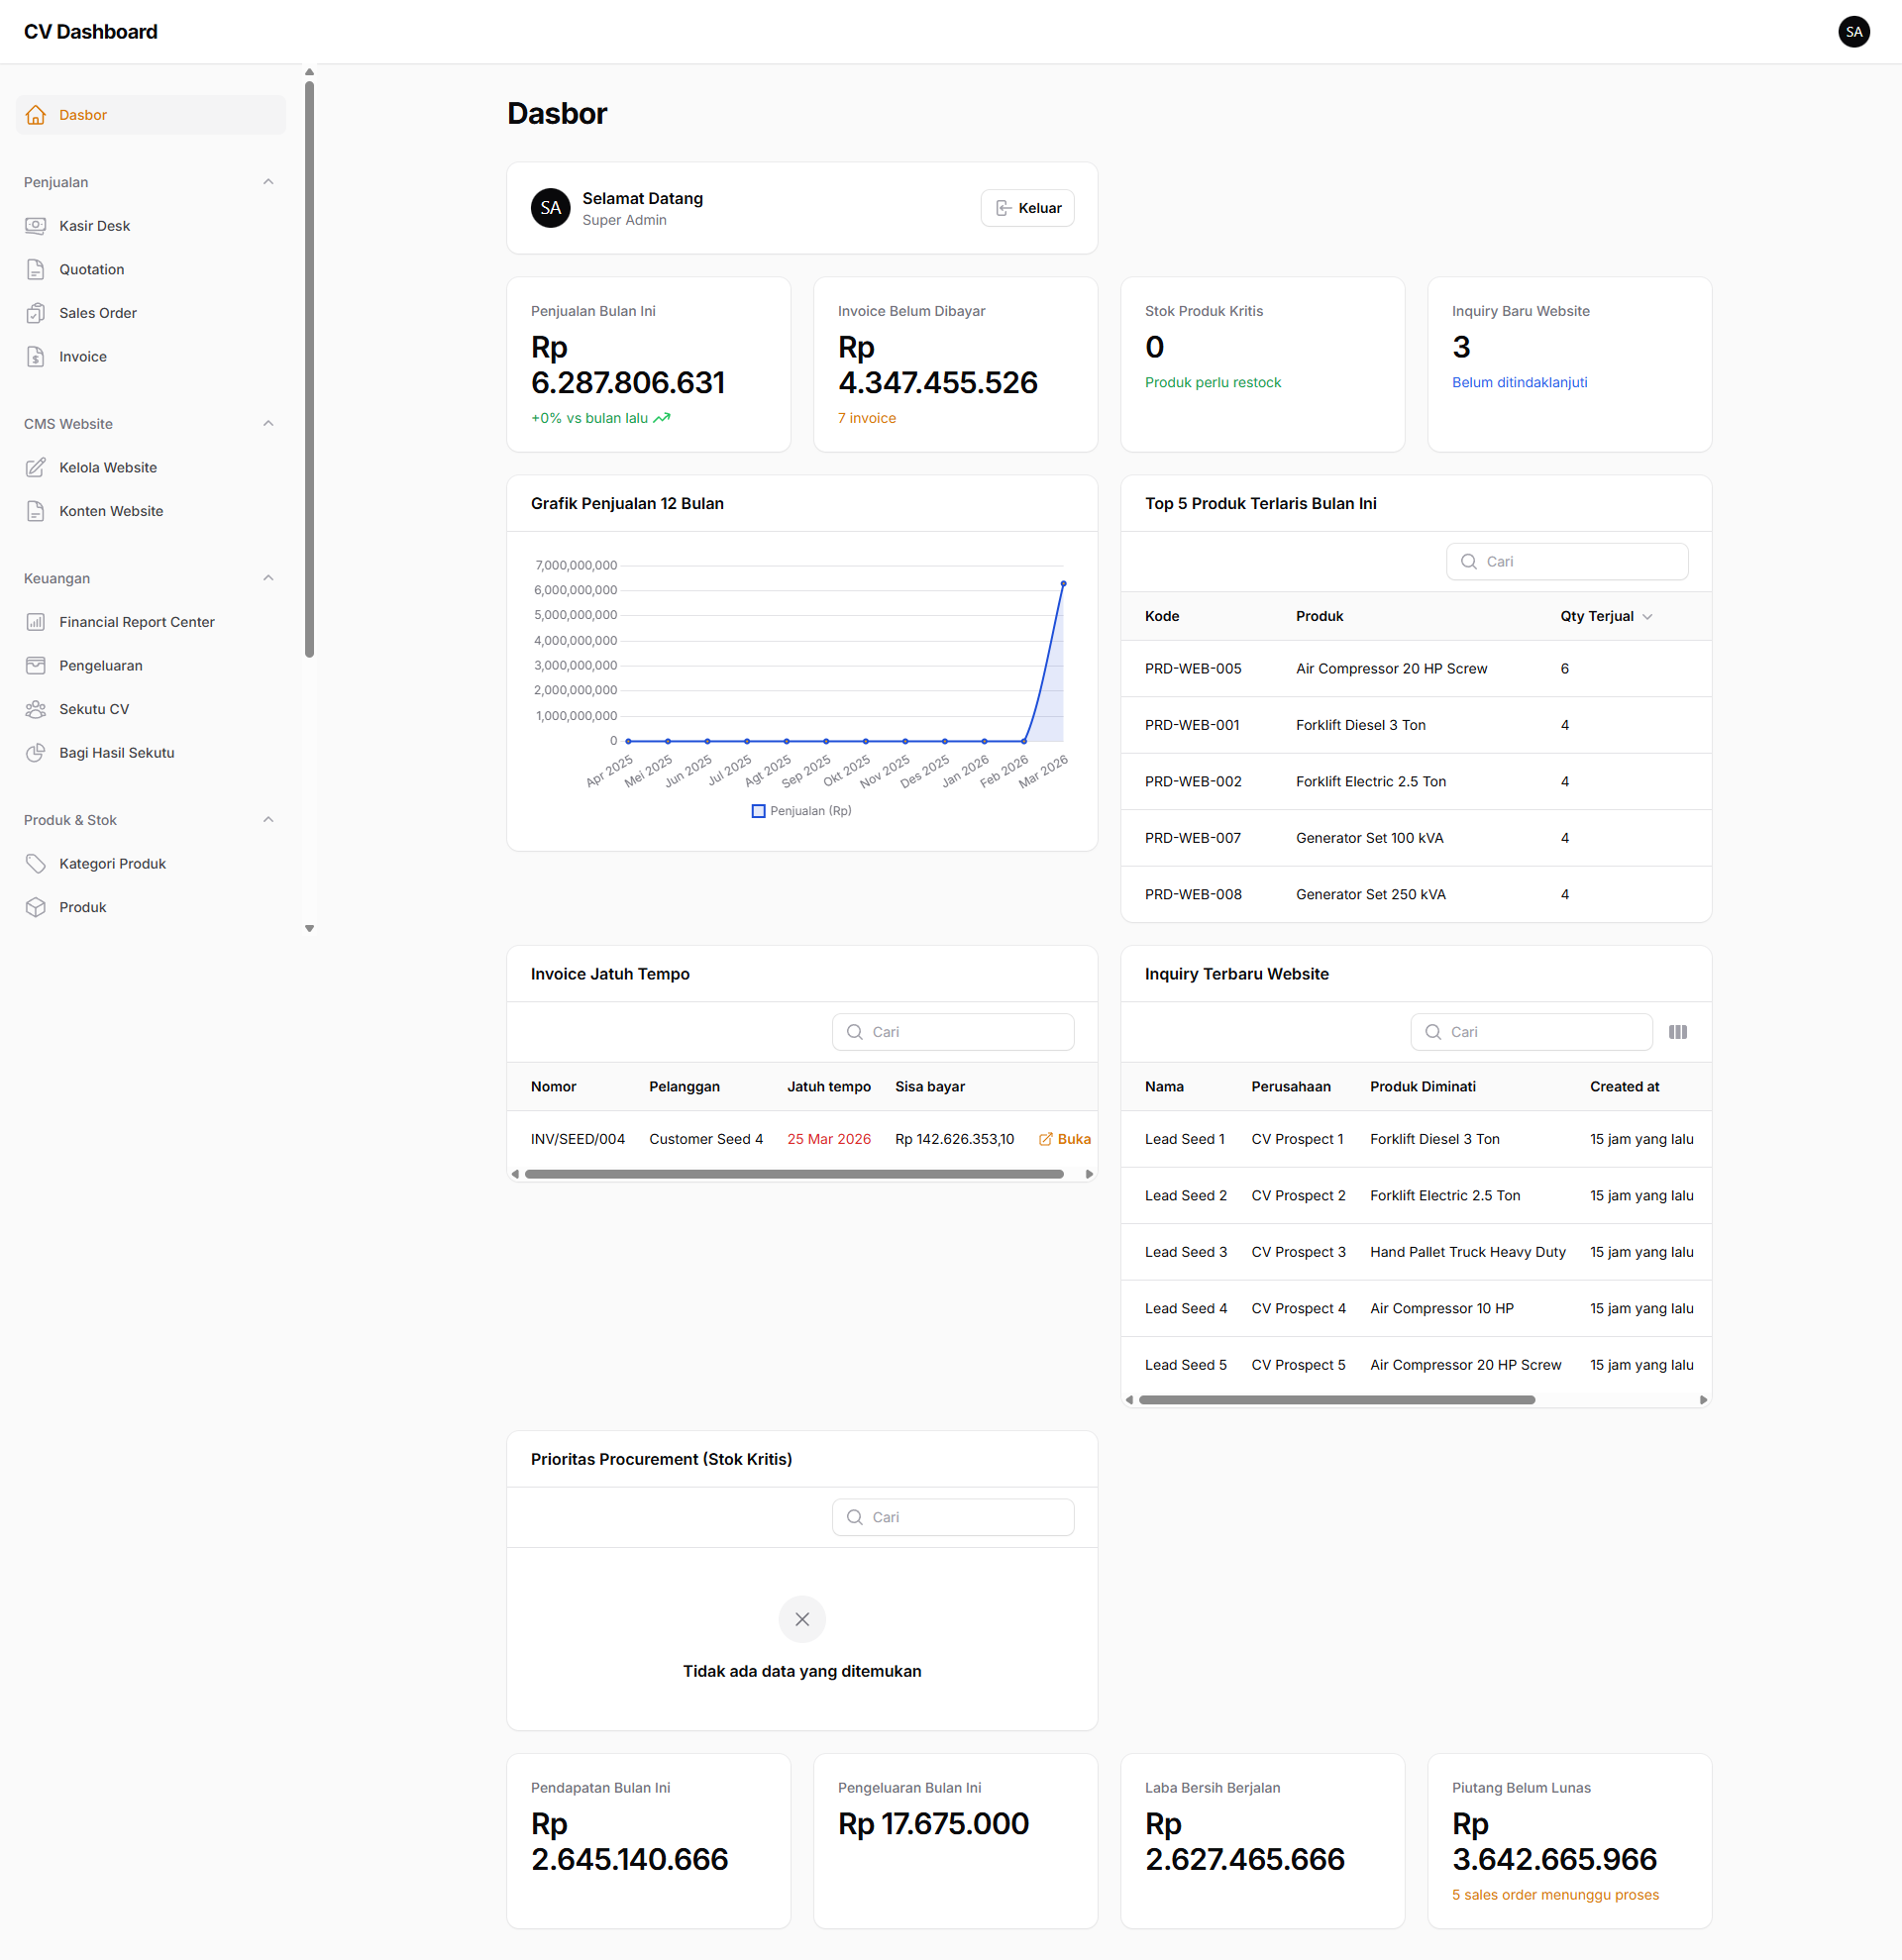Collapse the Keuangan sidebar section
The width and height of the screenshot is (1902, 1960).
pyautogui.click(x=268, y=579)
